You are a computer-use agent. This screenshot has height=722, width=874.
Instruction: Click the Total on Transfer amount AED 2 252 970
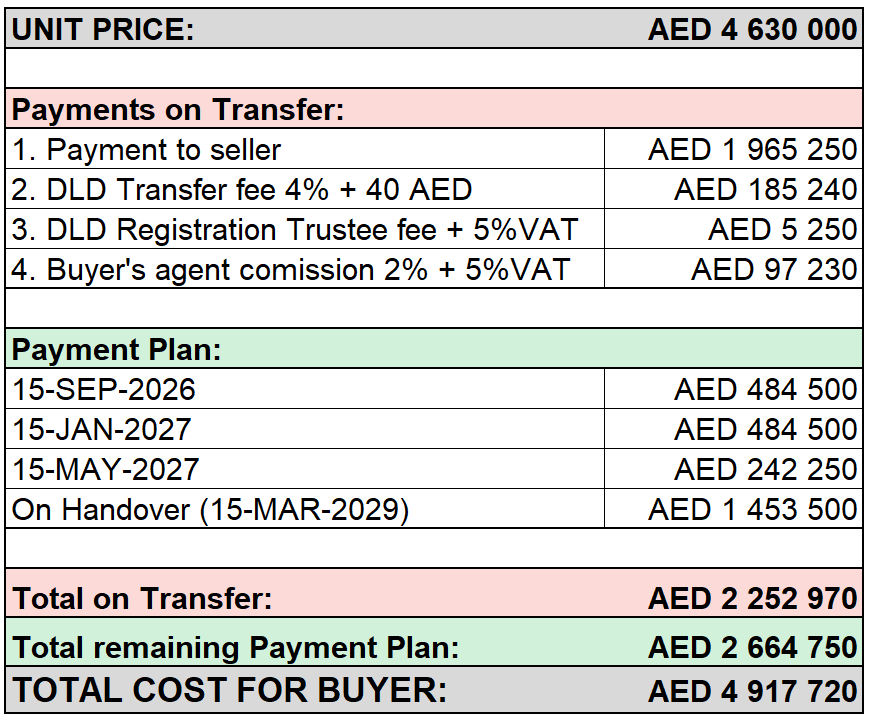tap(752, 599)
